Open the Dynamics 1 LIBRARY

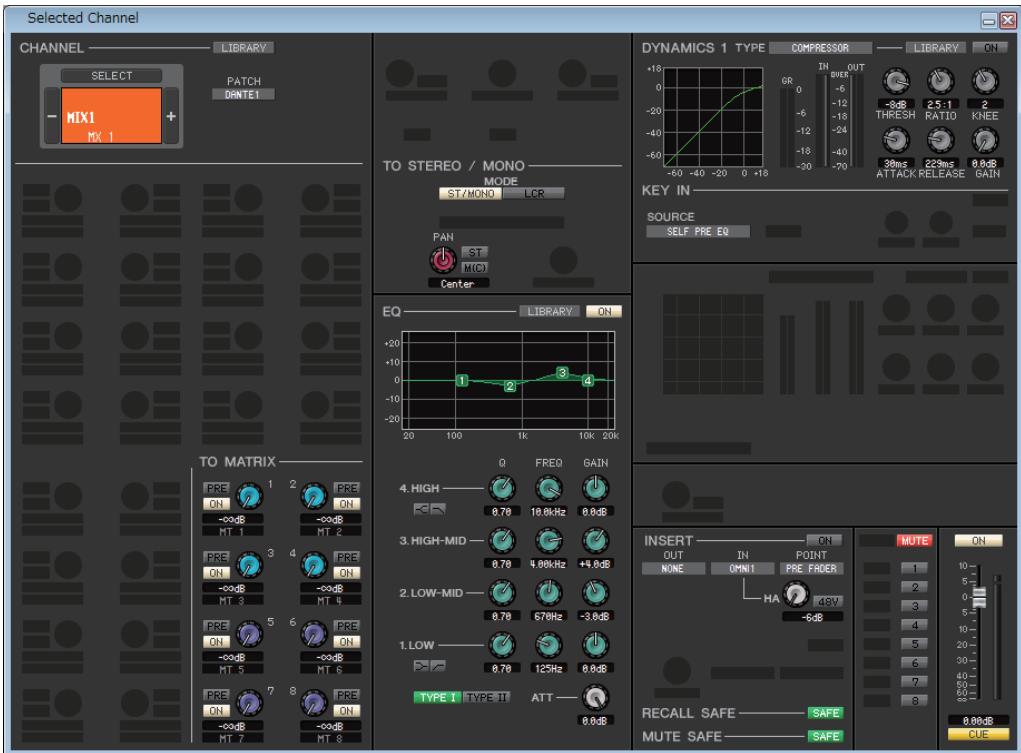(936, 48)
